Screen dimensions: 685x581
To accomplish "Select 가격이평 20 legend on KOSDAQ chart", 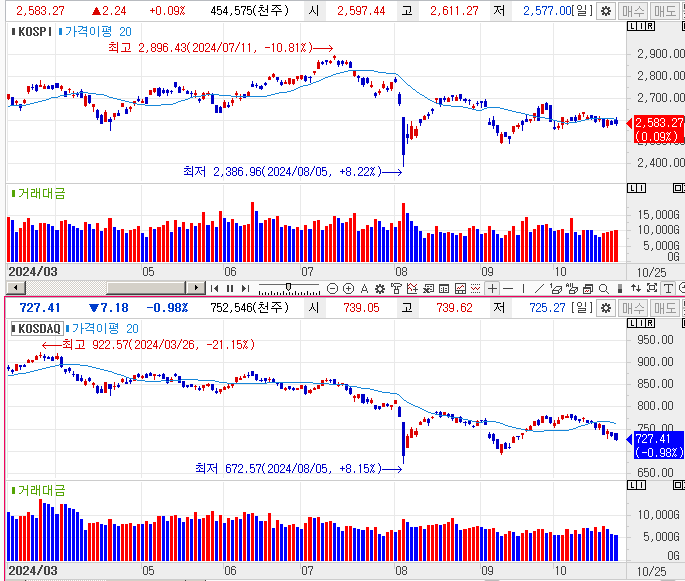I will click(x=102, y=328).
